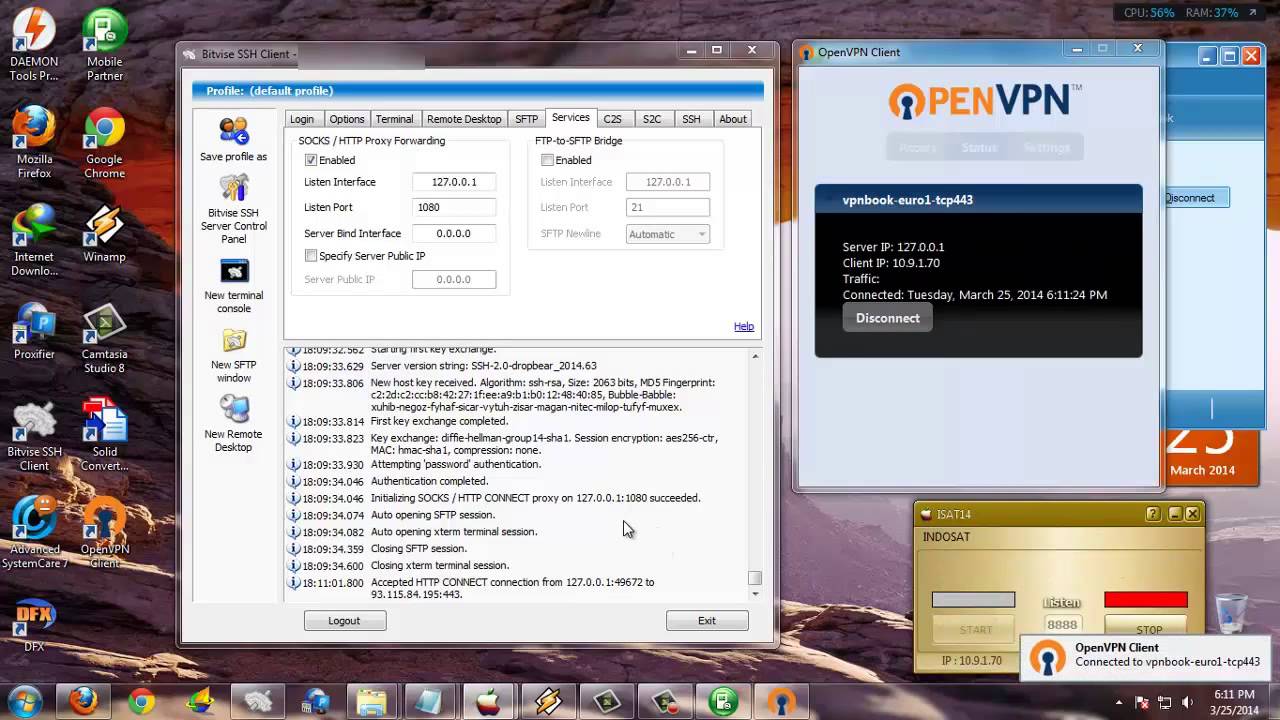This screenshot has height=720, width=1280.
Task: Select Advanced SystemCare 7 desktop icon
Action: click(34, 533)
